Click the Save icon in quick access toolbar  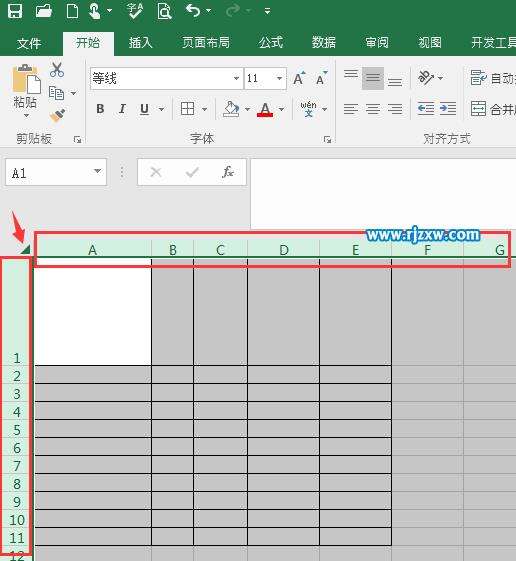pos(15,11)
